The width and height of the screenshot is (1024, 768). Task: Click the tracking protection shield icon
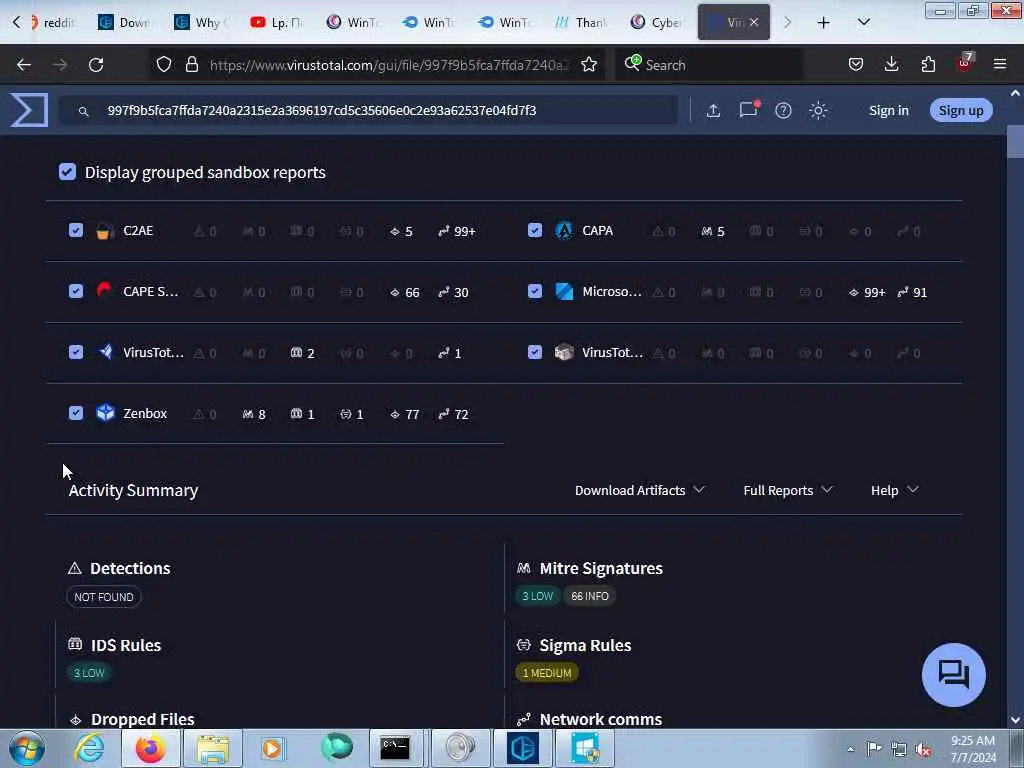(164, 64)
